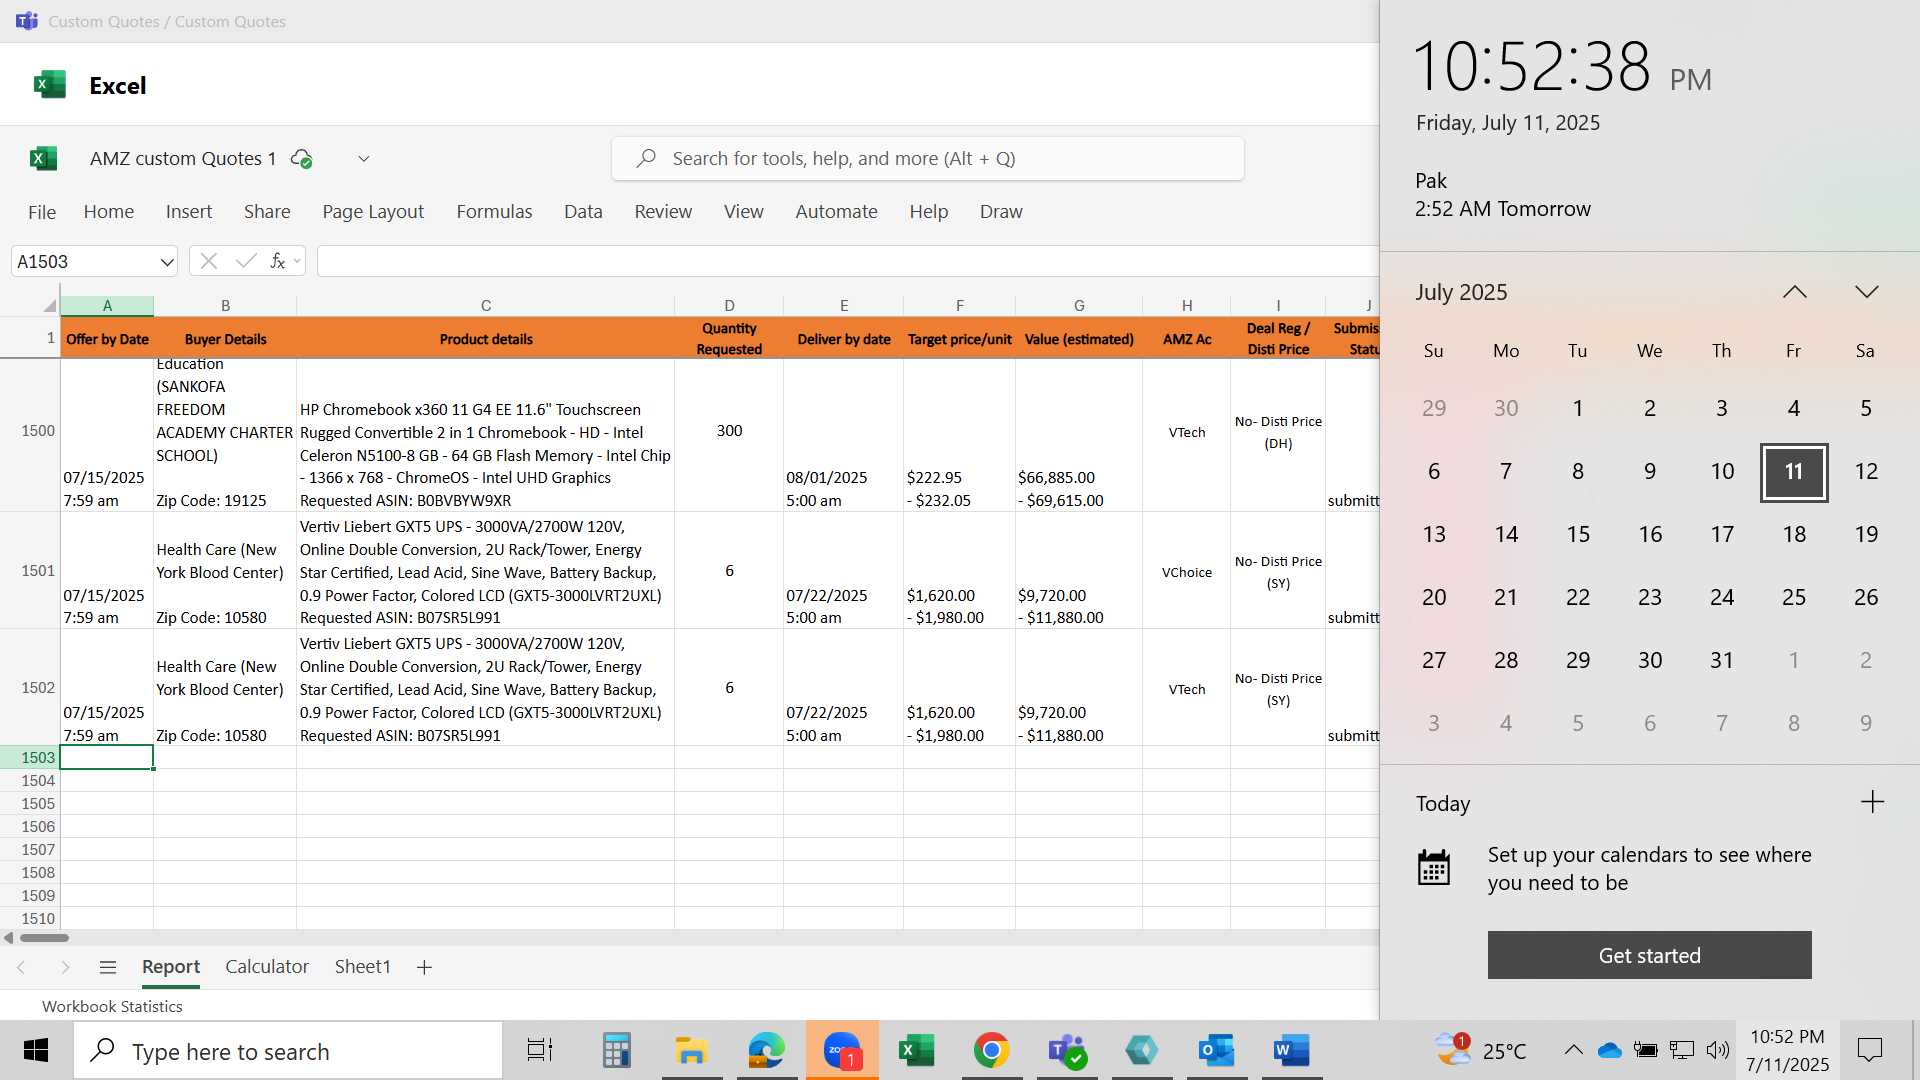Open the all sheets list icon
The height and width of the screenshot is (1080, 1920).
point(108,967)
